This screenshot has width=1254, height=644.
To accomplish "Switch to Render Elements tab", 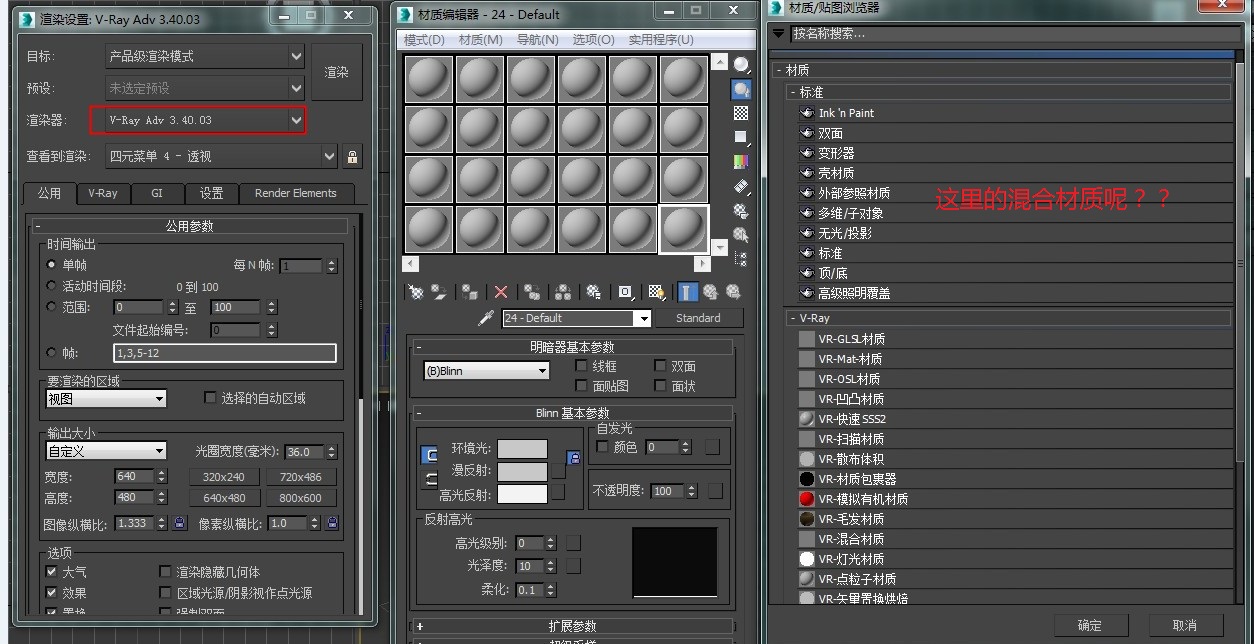I will [x=296, y=193].
